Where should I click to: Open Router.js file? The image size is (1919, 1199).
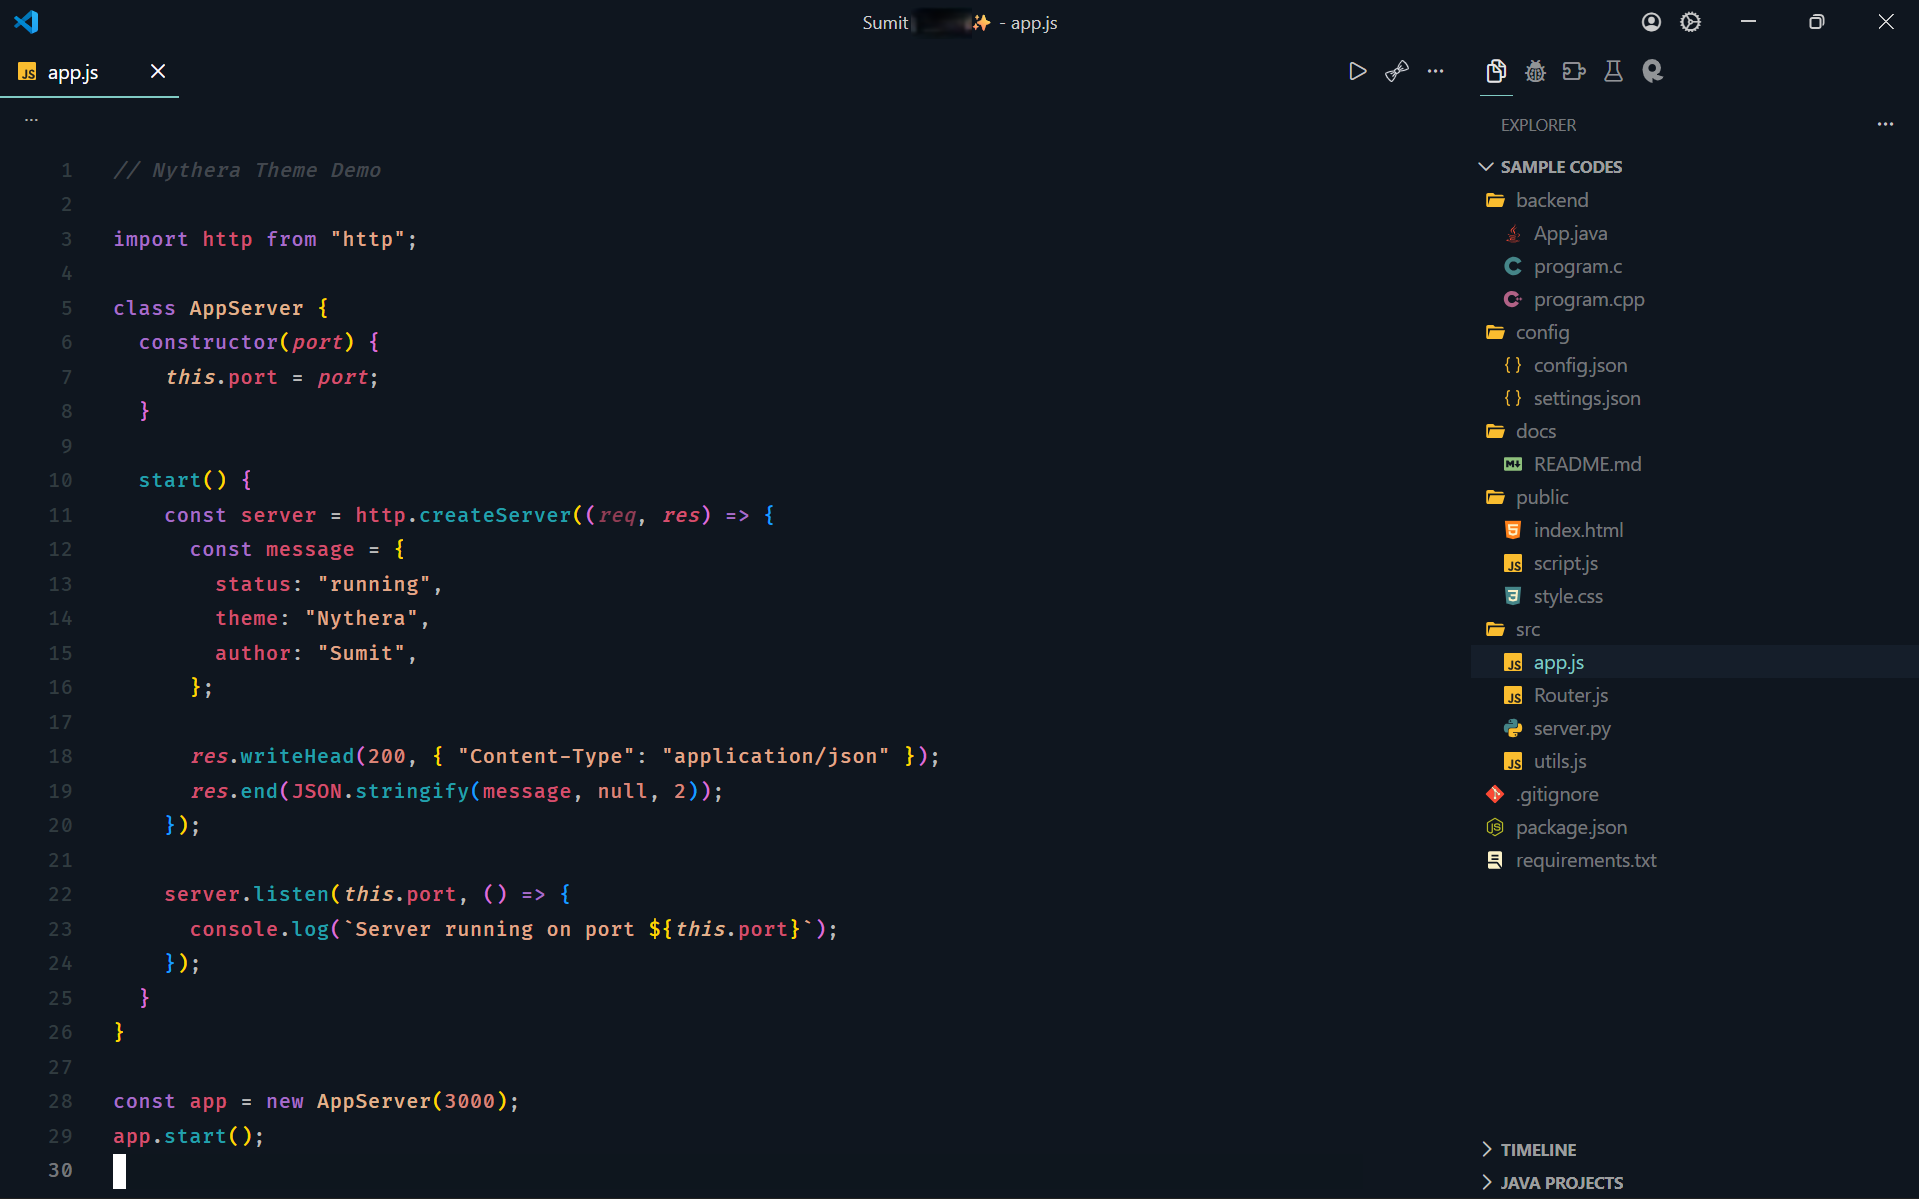(x=1695, y=695)
